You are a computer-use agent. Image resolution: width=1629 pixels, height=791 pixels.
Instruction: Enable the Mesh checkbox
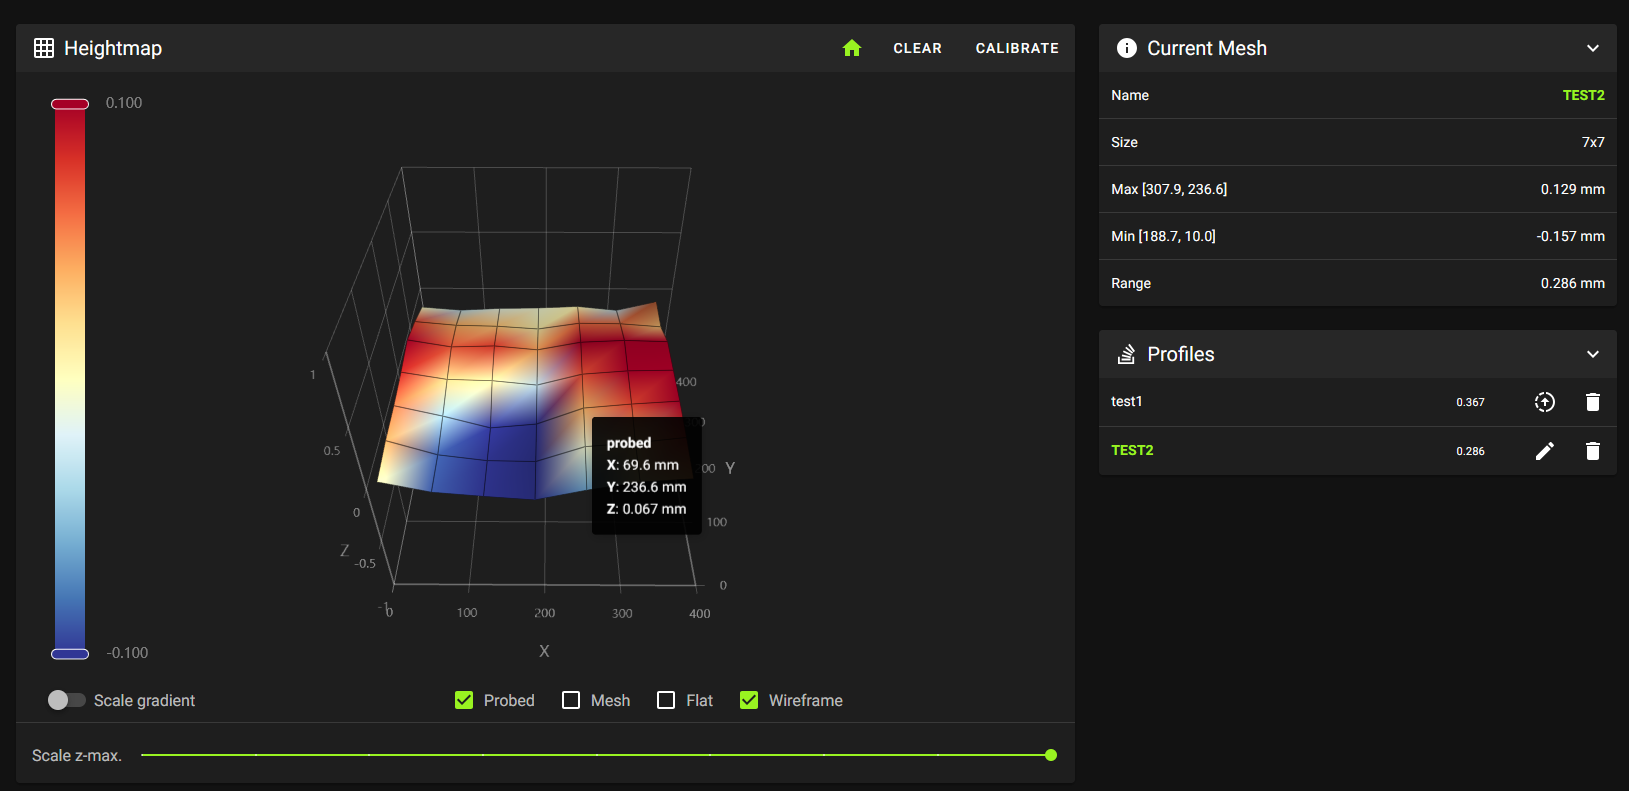coord(571,700)
